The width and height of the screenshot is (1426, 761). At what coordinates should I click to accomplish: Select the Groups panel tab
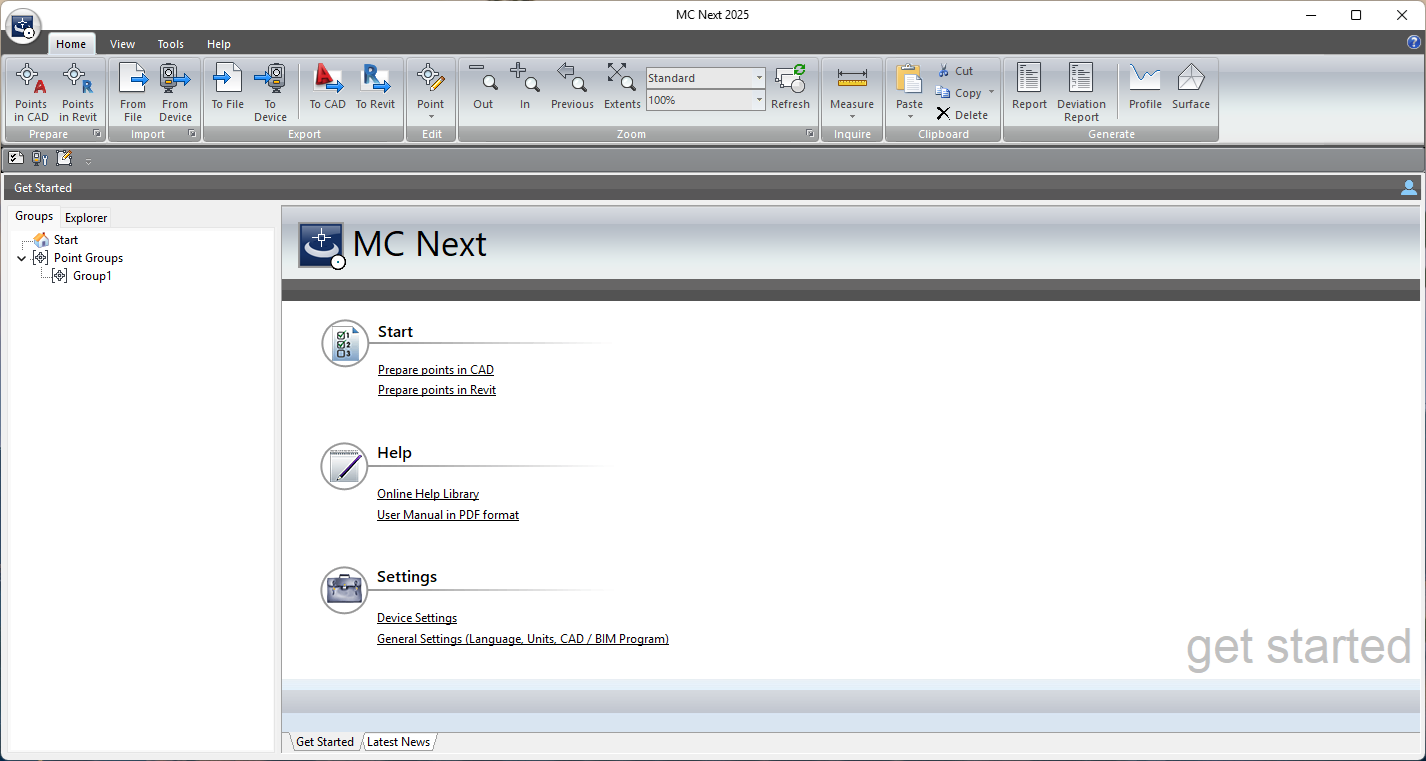point(34,216)
